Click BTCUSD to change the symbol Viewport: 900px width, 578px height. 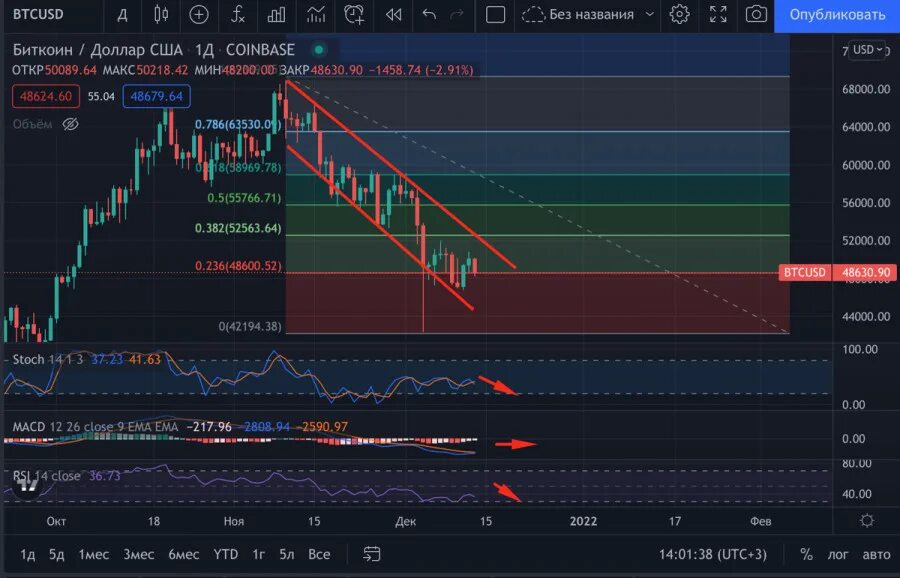pos(40,15)
